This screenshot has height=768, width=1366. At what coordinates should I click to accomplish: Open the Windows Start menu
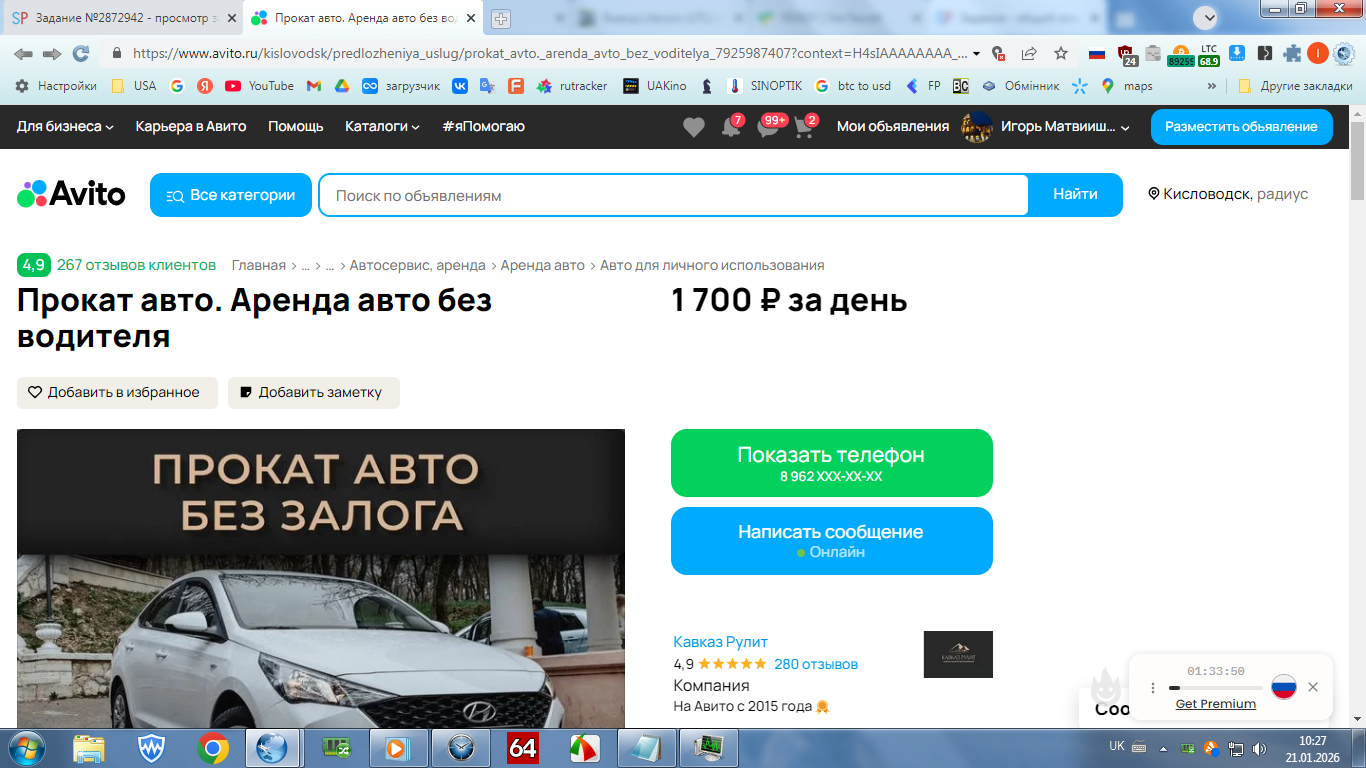26,748
